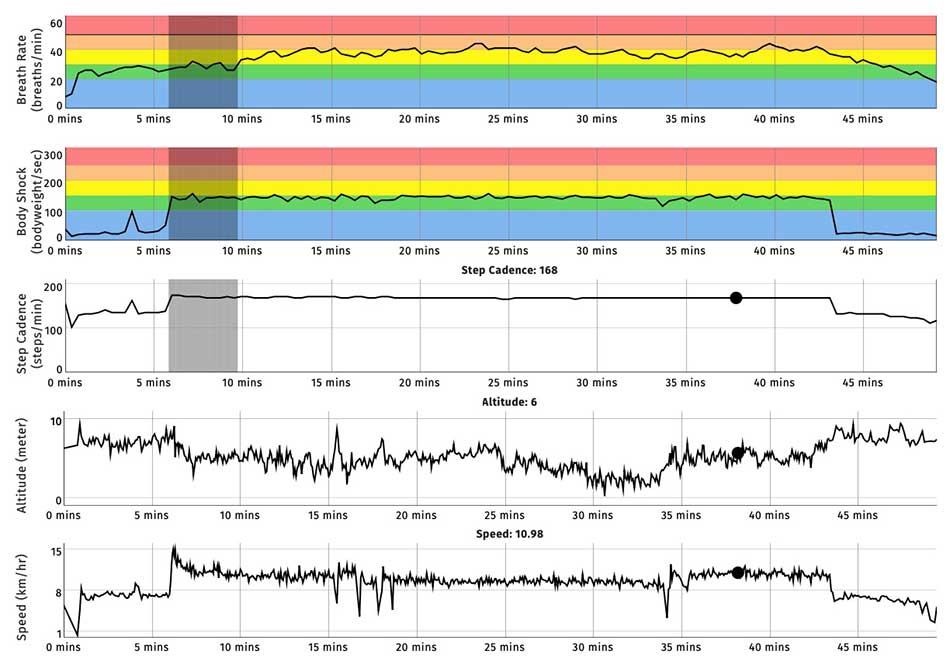Select the shaded time range in Breath Rate chart
This screenshot has height=661, width=950.
click(203, 62)
